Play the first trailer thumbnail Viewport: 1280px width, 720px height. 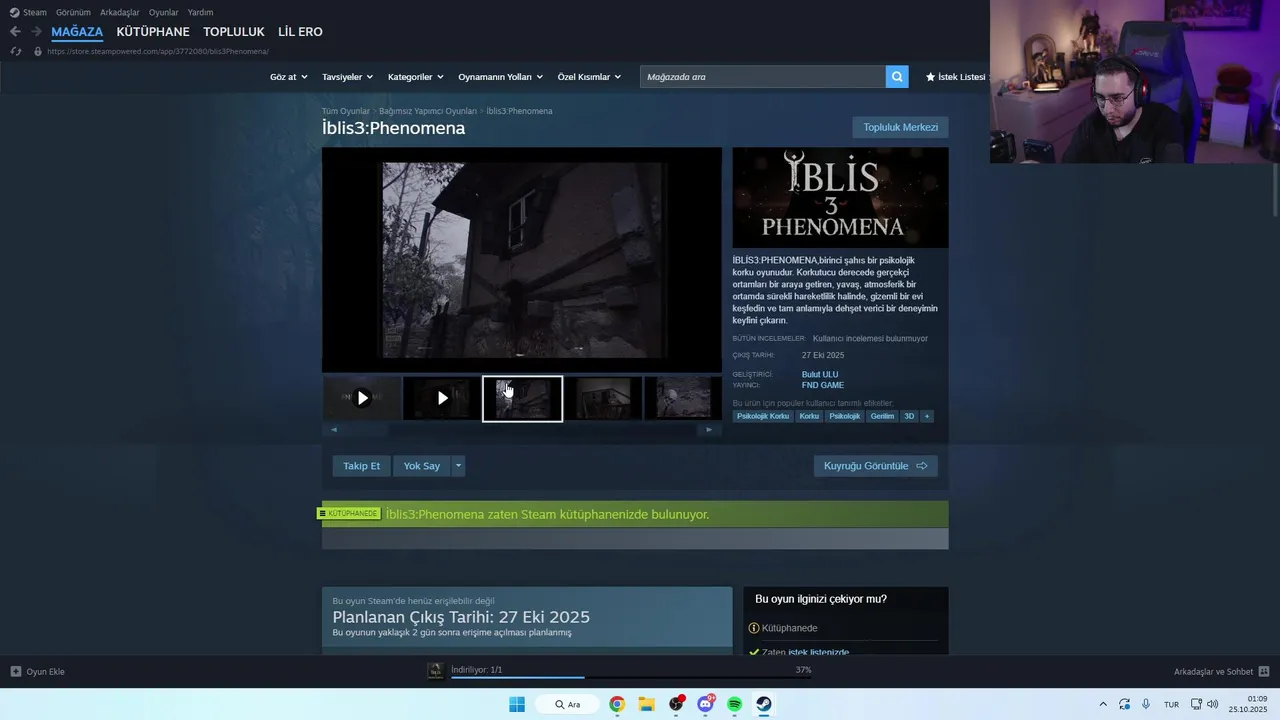click(362, 398)
